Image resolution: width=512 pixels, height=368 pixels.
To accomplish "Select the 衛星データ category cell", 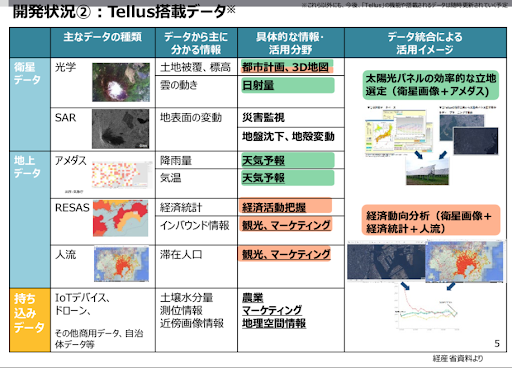I will tap(30, 104).
